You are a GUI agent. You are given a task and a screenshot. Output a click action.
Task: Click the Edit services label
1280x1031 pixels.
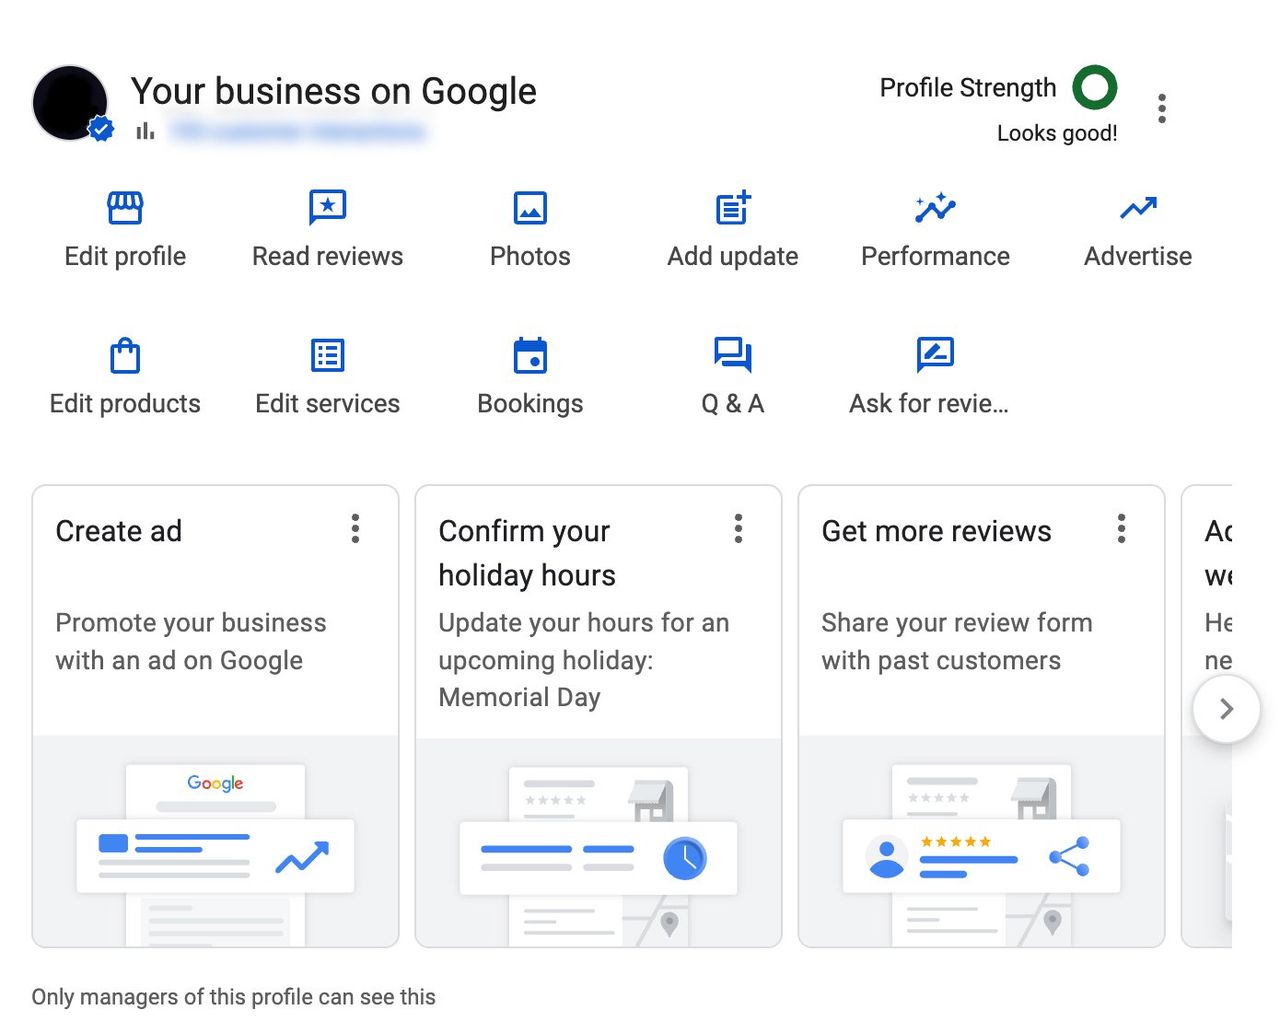327,403
